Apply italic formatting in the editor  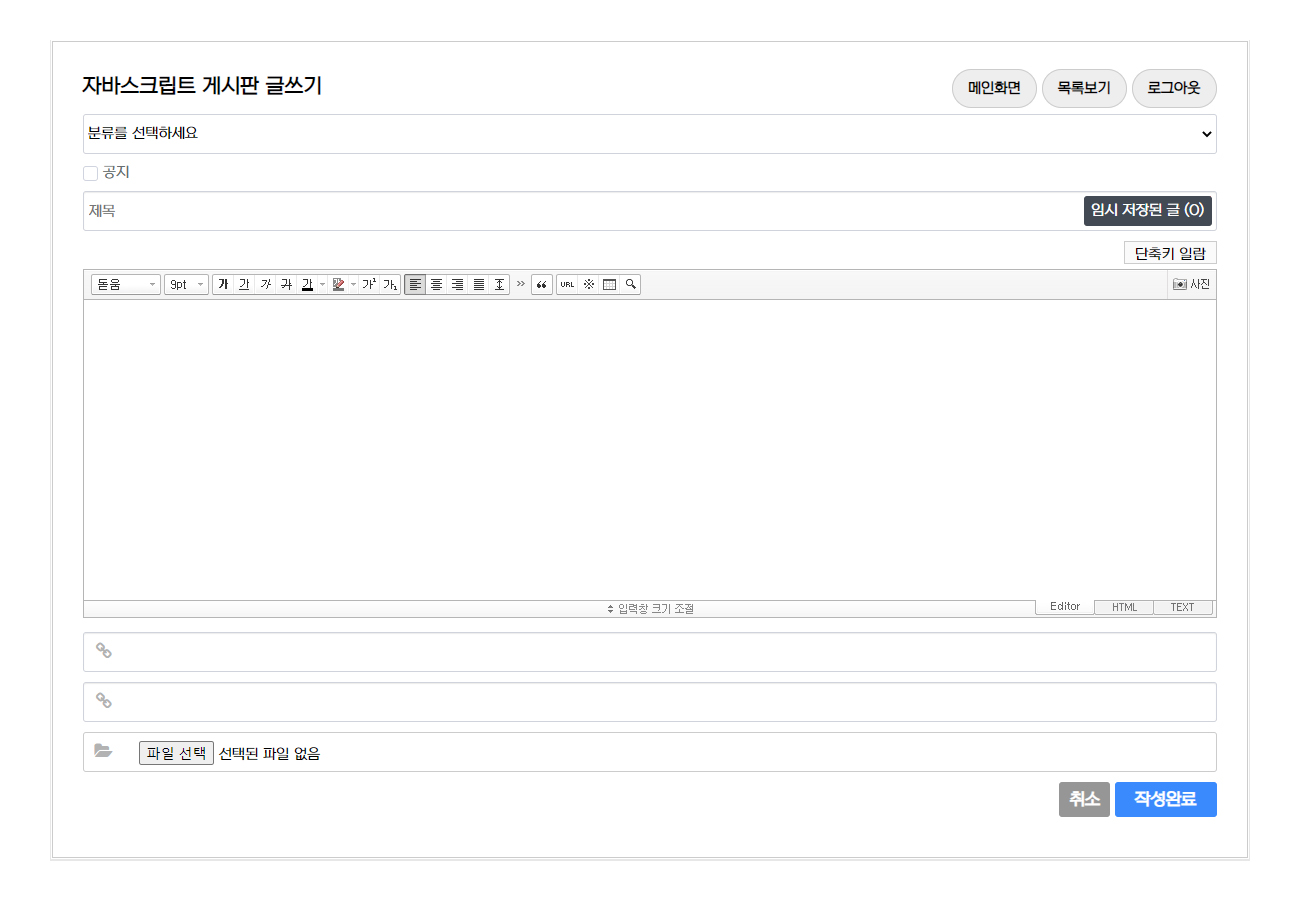point(265,285)
